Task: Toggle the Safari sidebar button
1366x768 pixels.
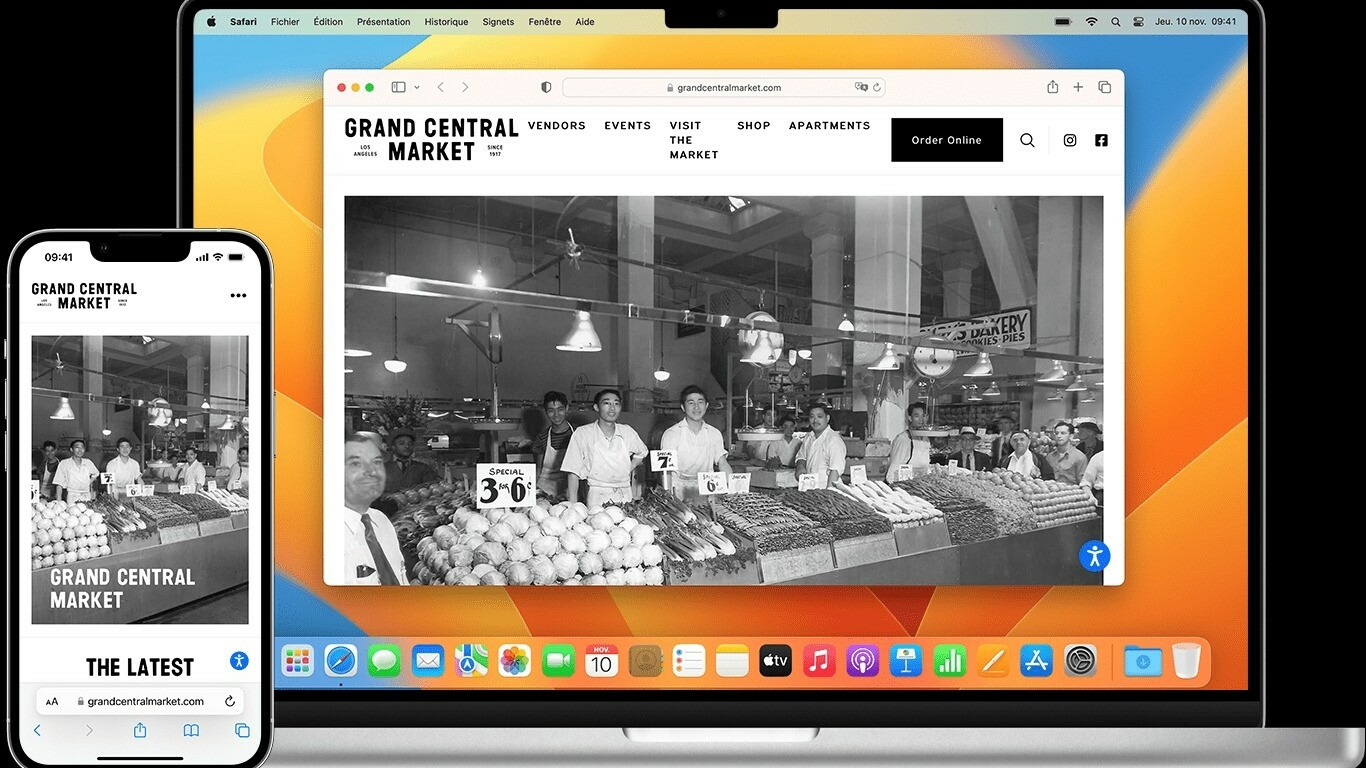Action: [x=398, y=87]
